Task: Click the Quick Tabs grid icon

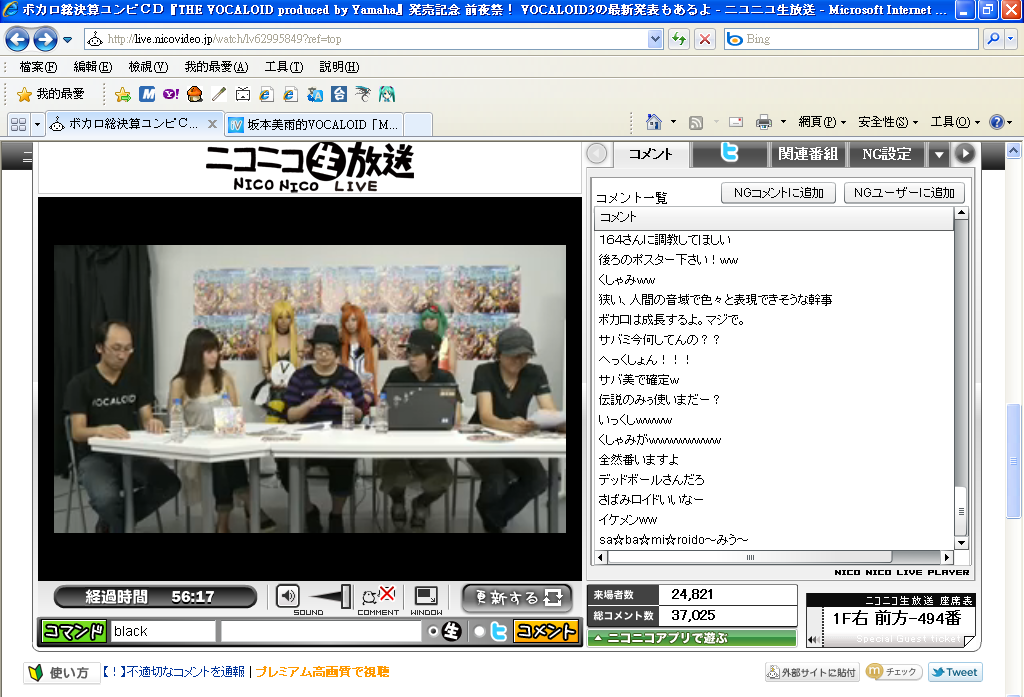Action: tap(18, 123)
